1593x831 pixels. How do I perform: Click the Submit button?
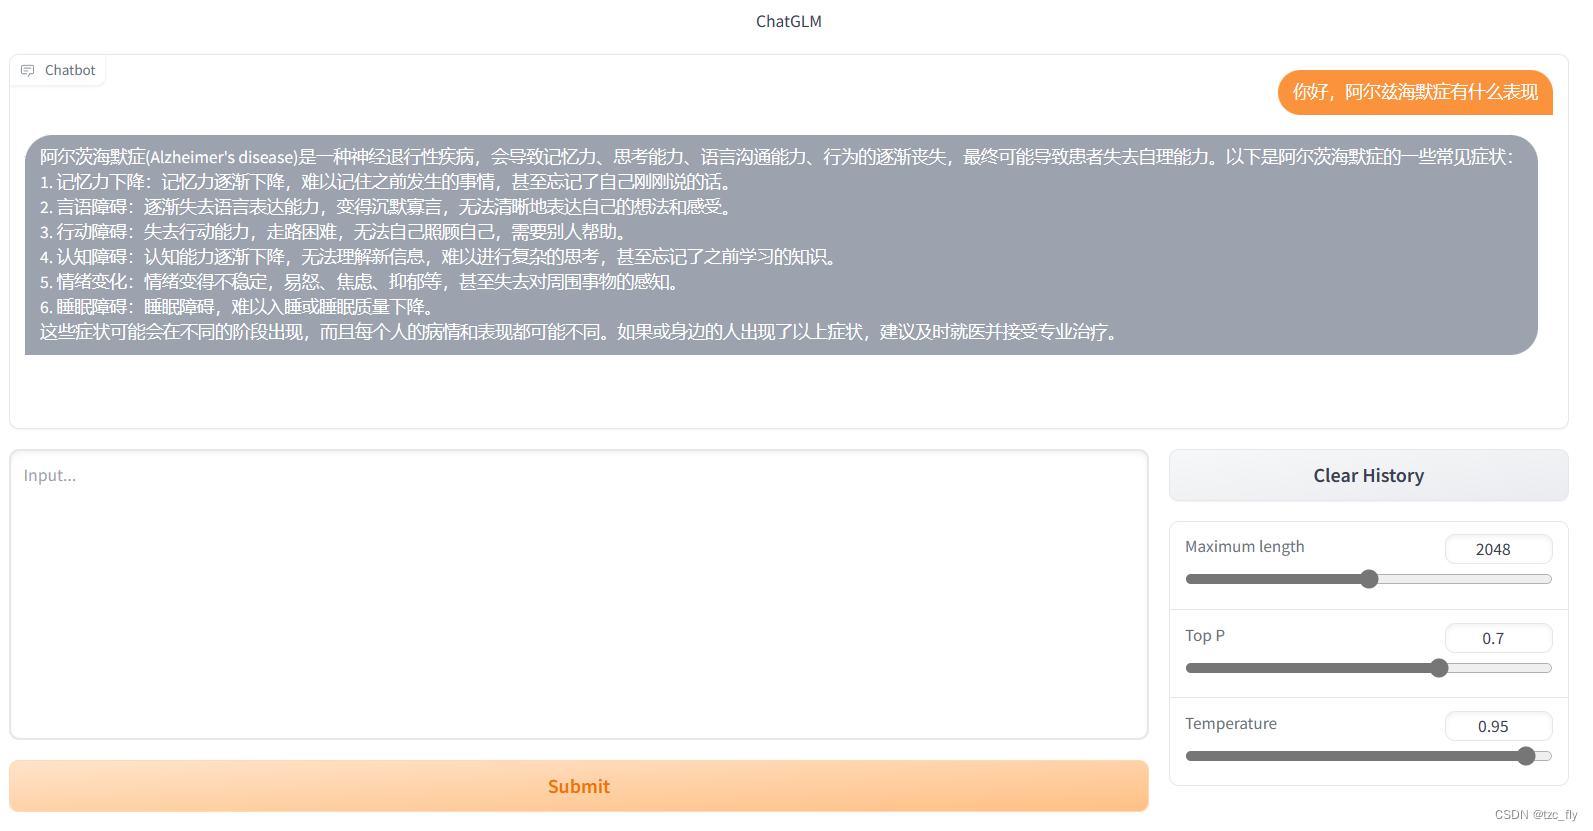click(579, 786)
